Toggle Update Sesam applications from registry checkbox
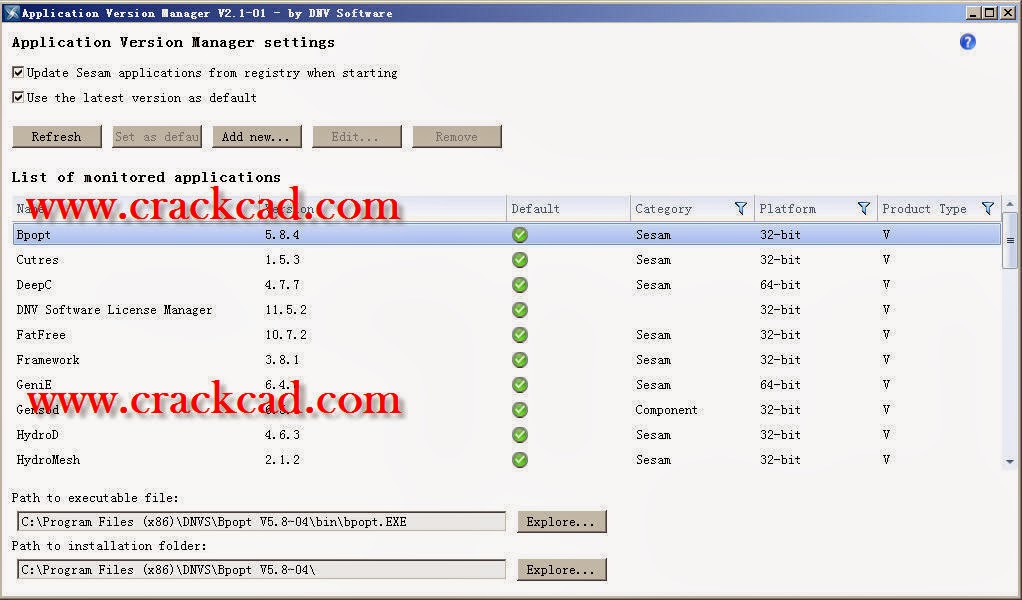This screenshot has height=600, width=1022. pos(18,72)
